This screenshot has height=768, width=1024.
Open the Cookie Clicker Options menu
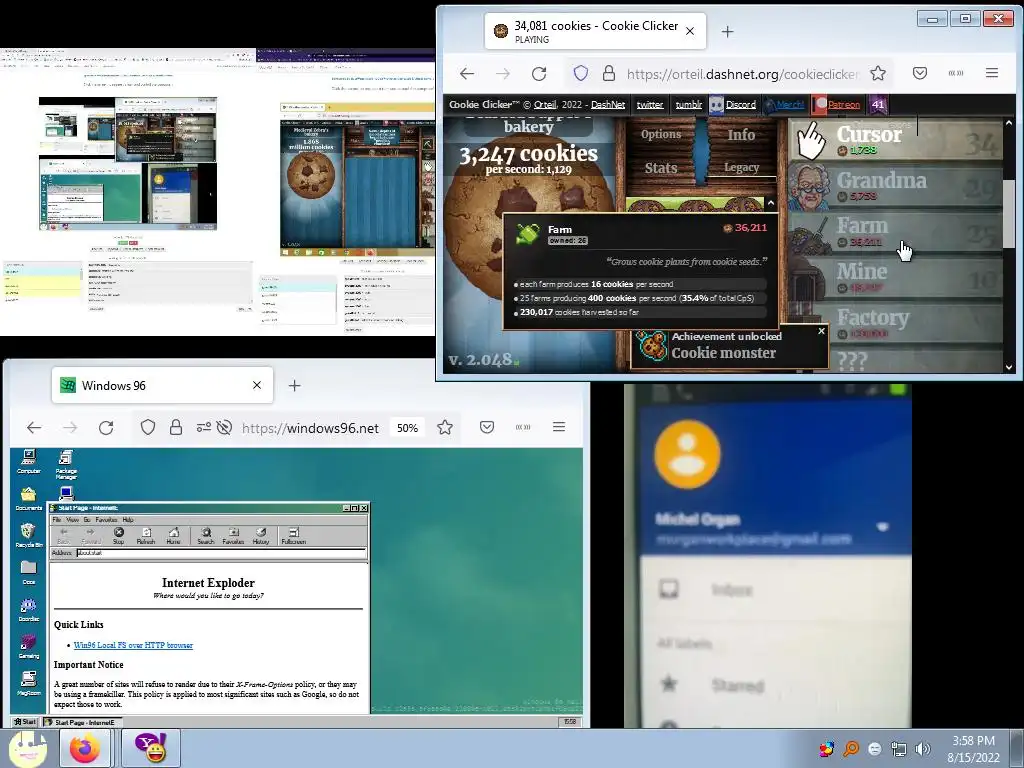660,134
